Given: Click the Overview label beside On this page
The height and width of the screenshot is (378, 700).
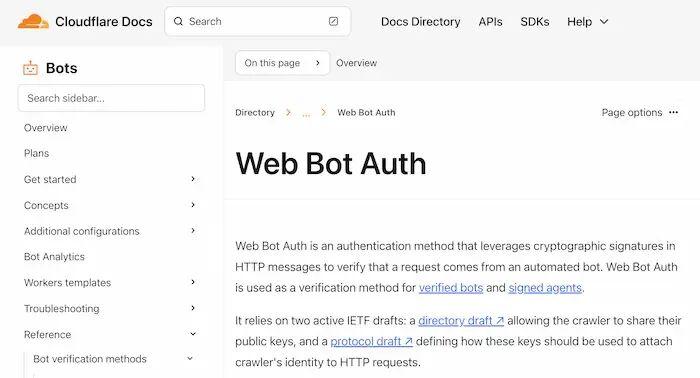Looking at the screenshot, I should click(356, 63).
